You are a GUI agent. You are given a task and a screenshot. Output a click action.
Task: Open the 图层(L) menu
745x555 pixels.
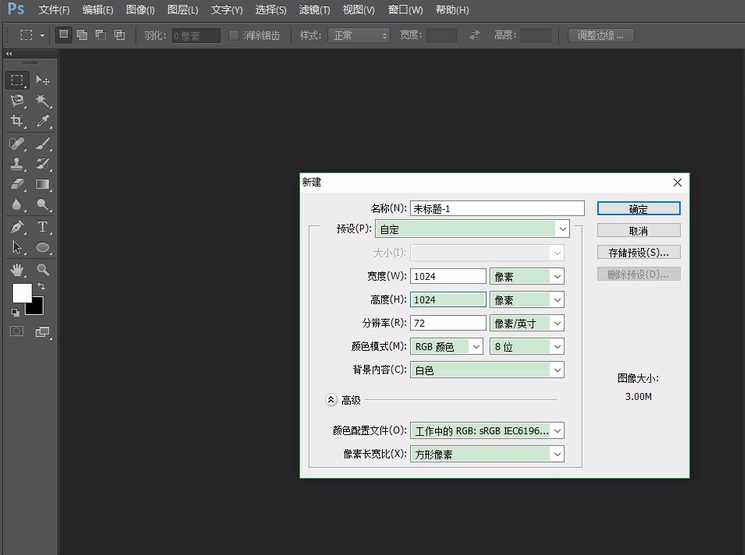(183, 10)
